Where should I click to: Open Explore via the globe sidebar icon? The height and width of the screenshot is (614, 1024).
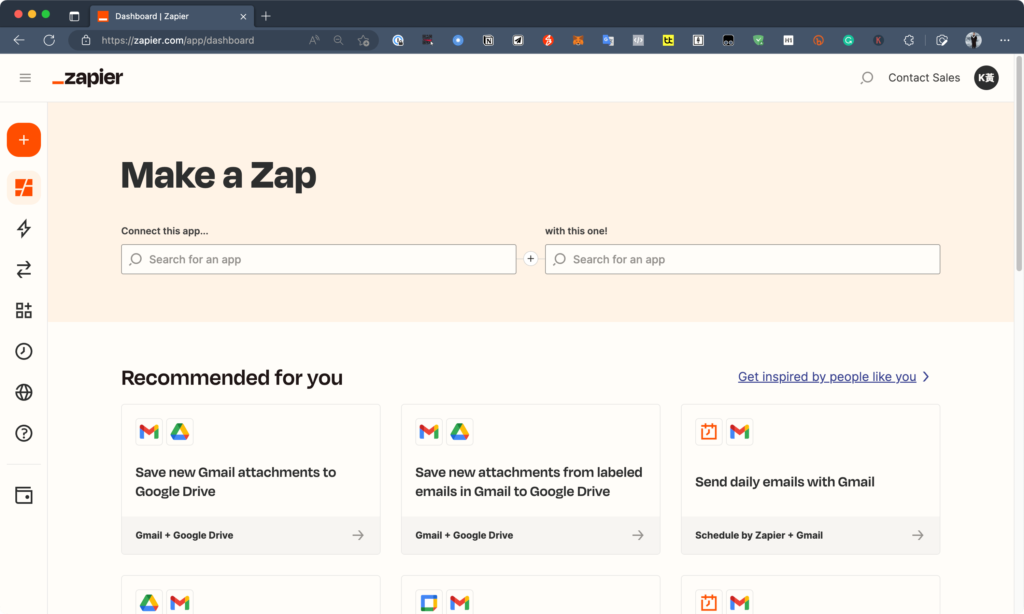coord(24,392)
